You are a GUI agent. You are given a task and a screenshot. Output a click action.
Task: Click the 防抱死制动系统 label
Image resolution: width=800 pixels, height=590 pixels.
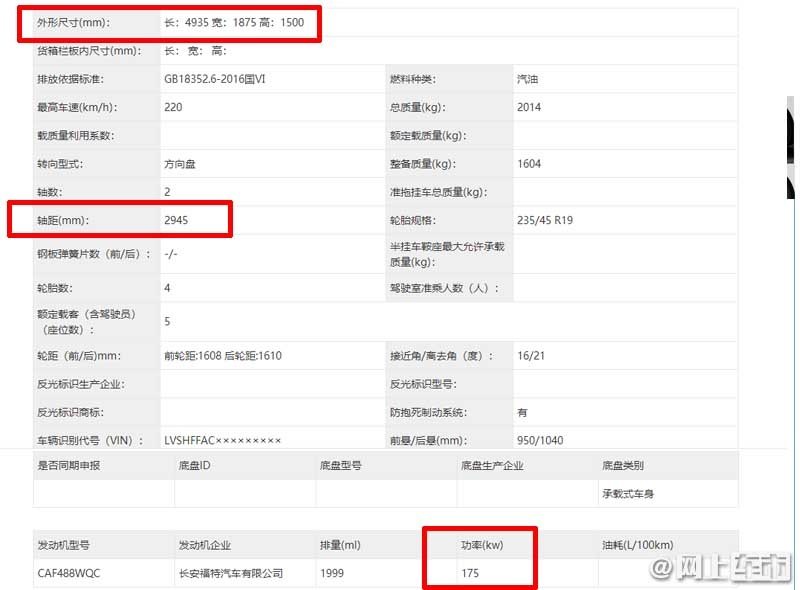pos(429,412)
